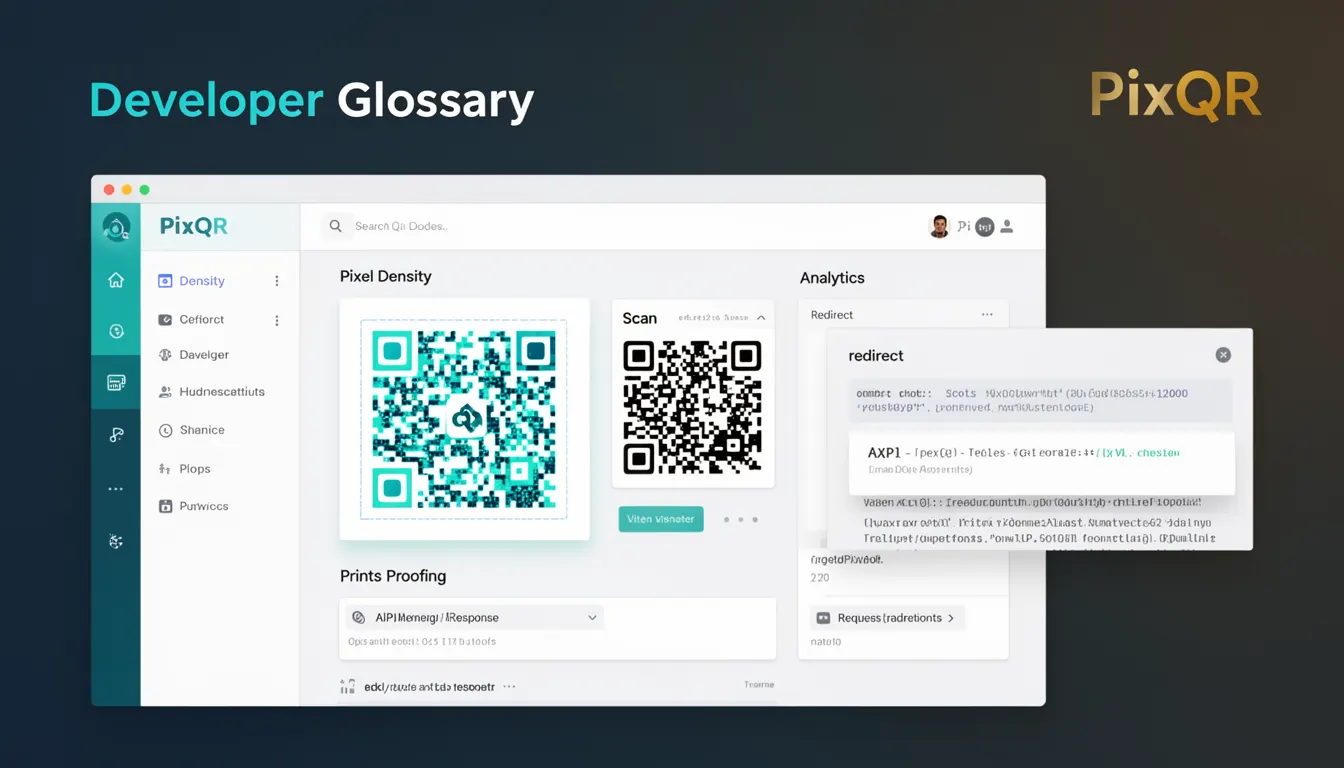Click the circular icon below Home
Image resolution: width=1344 pixels, height=768 pixels.
point(116,331)
